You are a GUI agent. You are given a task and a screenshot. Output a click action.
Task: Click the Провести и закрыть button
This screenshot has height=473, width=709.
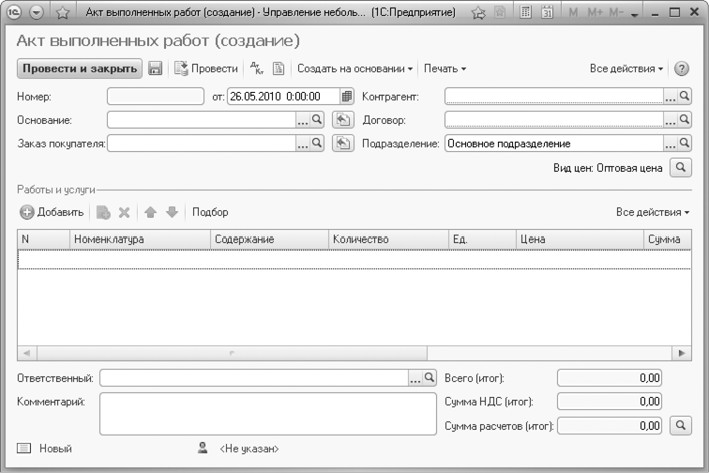pos(78,69)
